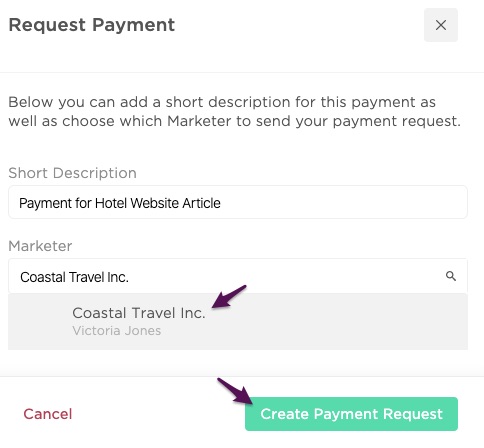Place cursor after 'Payment for Hotel Website Article'
The width and height of the screenshot is (484, 448).
point(223,203)
